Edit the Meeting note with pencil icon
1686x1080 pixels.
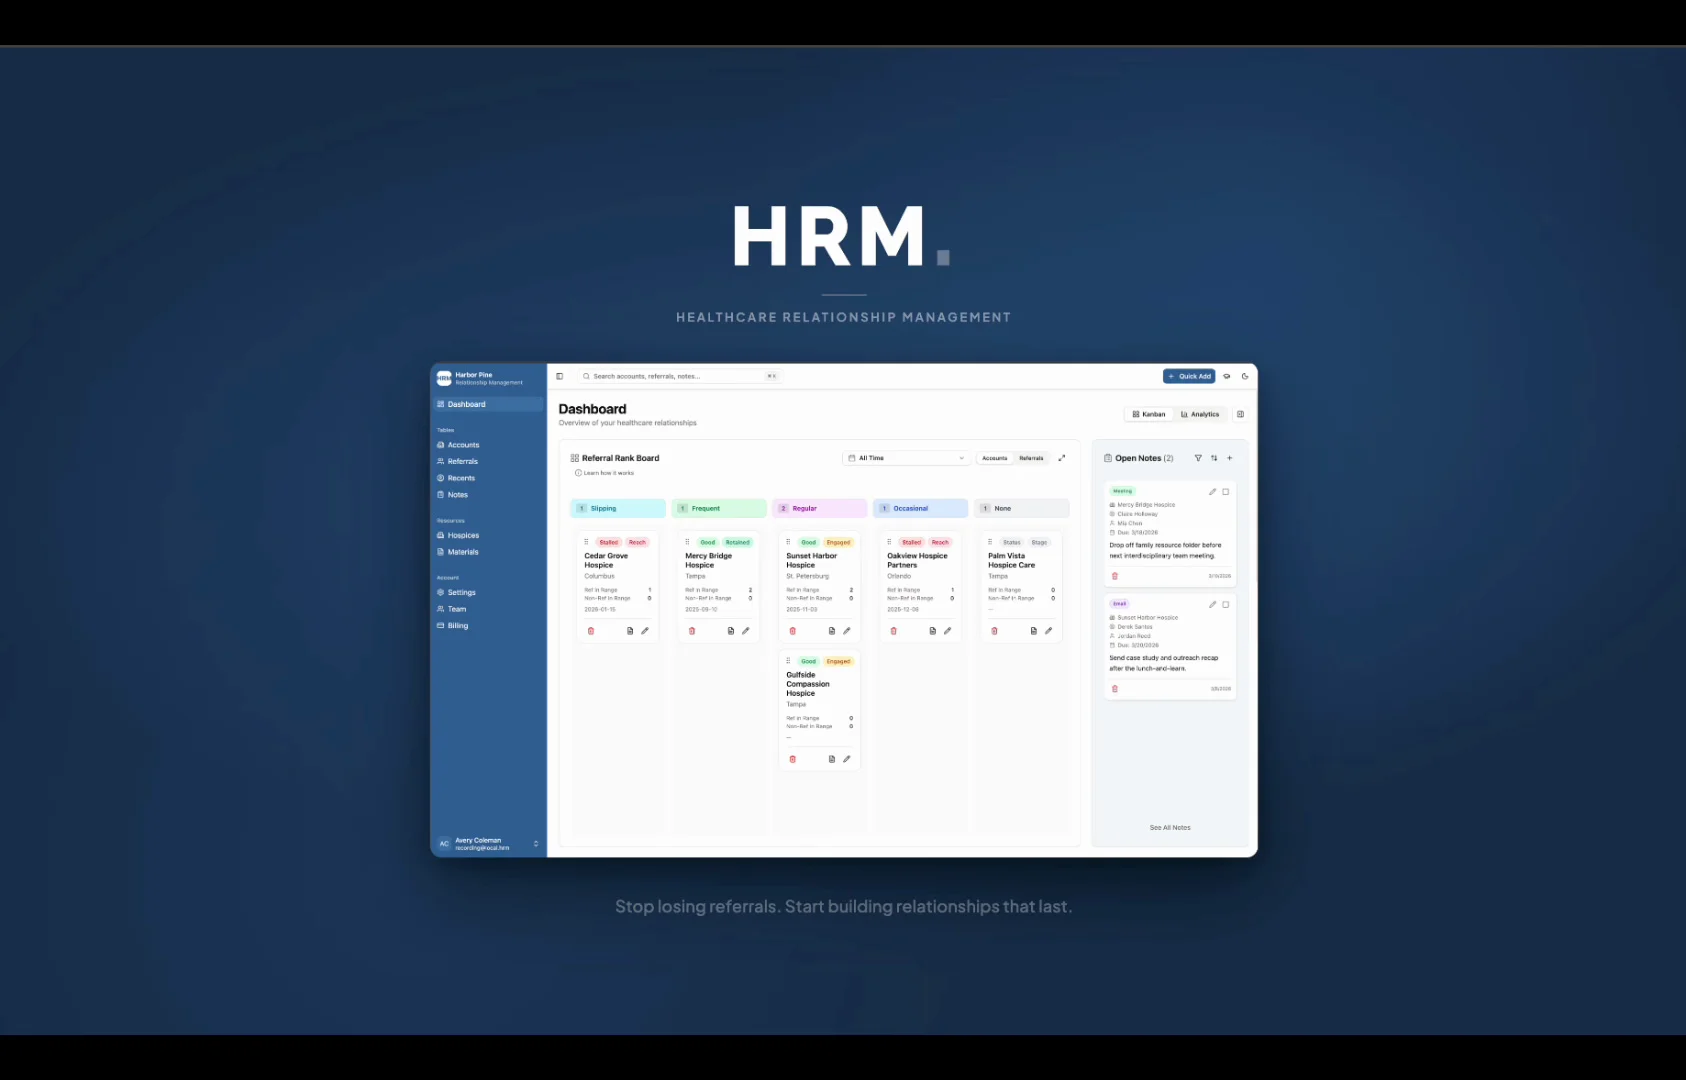(1212, 492)
